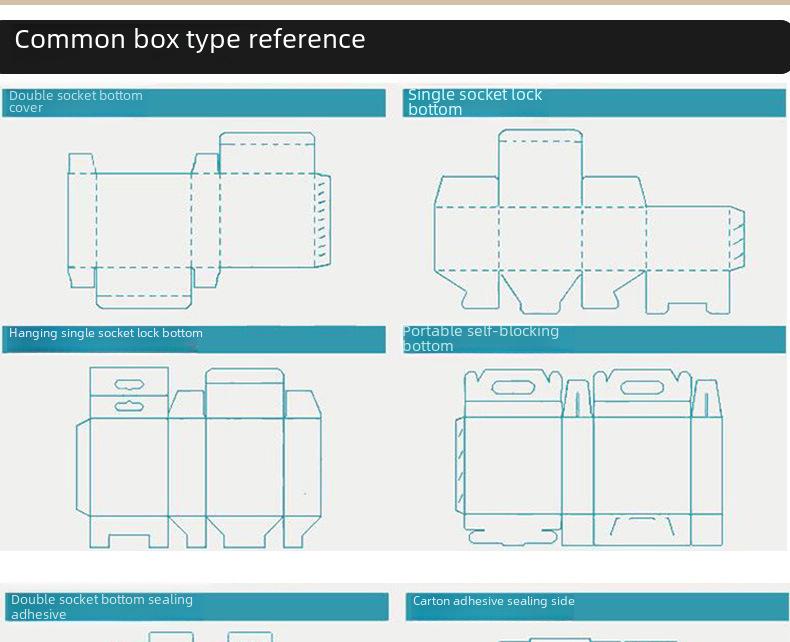Click the single socket lock bottom box diagram
The image size is (790, 642).
[588, 222]
